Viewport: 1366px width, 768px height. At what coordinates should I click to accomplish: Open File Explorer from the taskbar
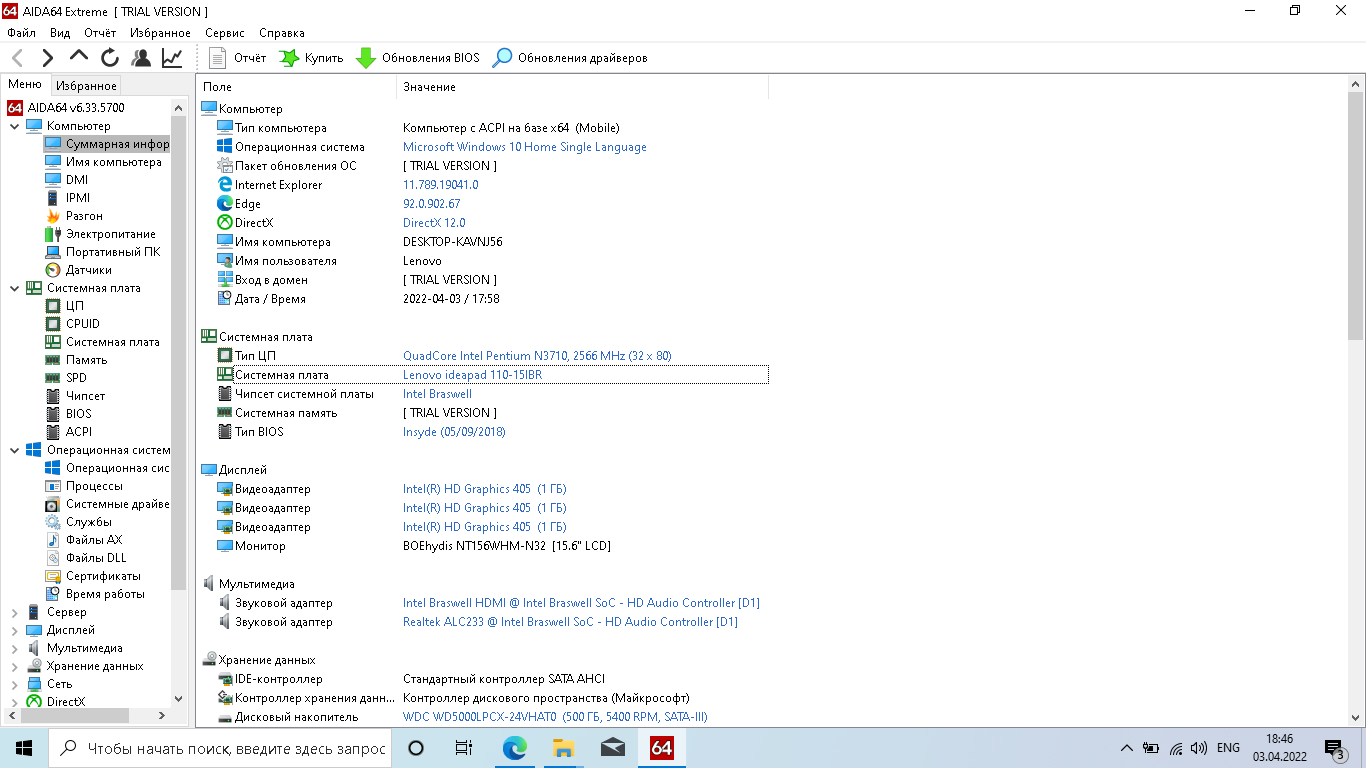pos(563,748)
